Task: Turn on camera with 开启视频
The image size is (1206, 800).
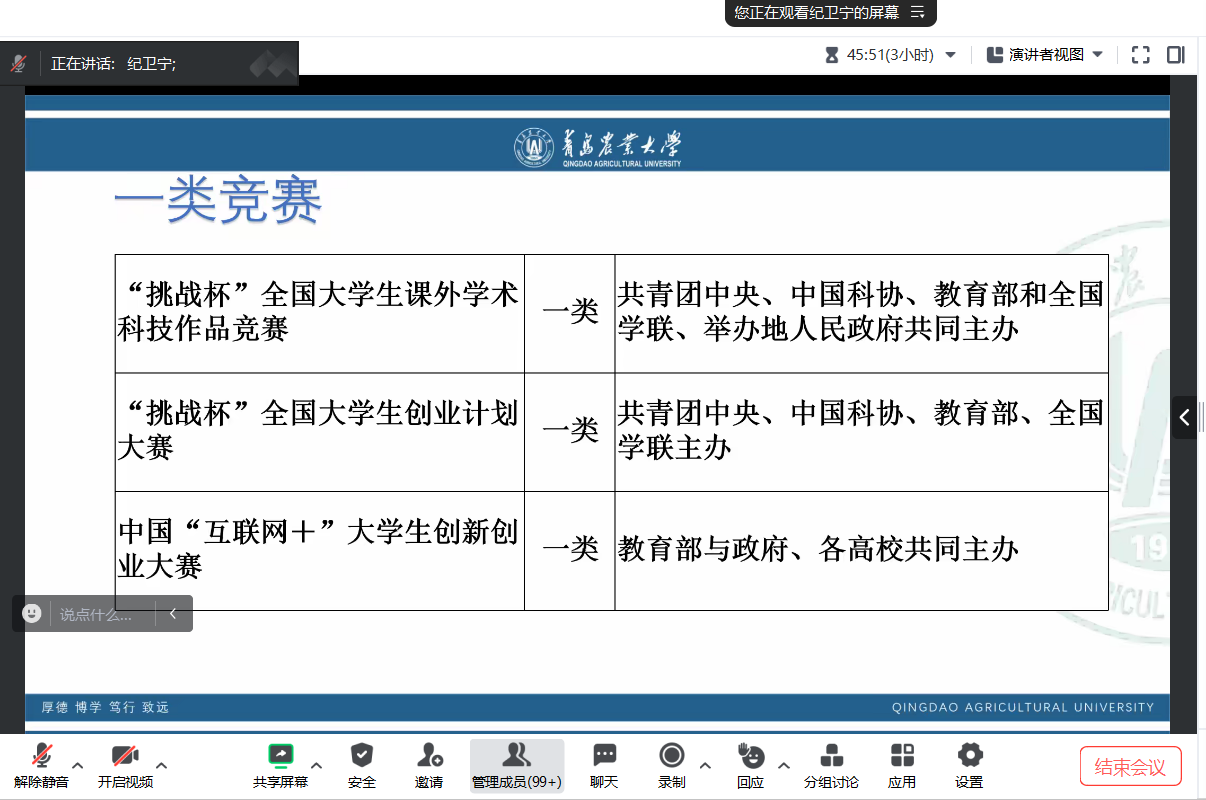Action: point(125,765)
